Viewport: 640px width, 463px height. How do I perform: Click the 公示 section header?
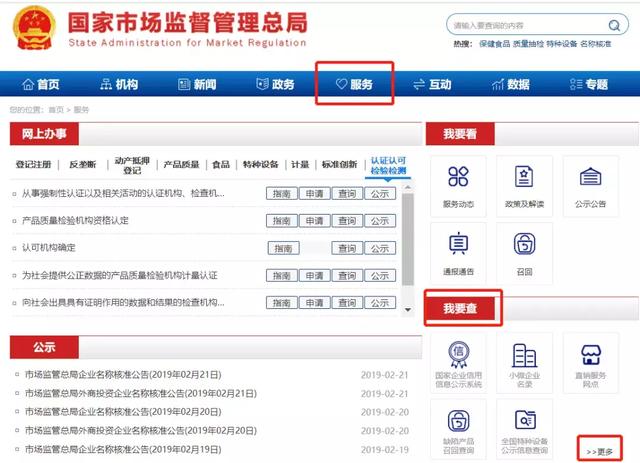pos(44,347)
